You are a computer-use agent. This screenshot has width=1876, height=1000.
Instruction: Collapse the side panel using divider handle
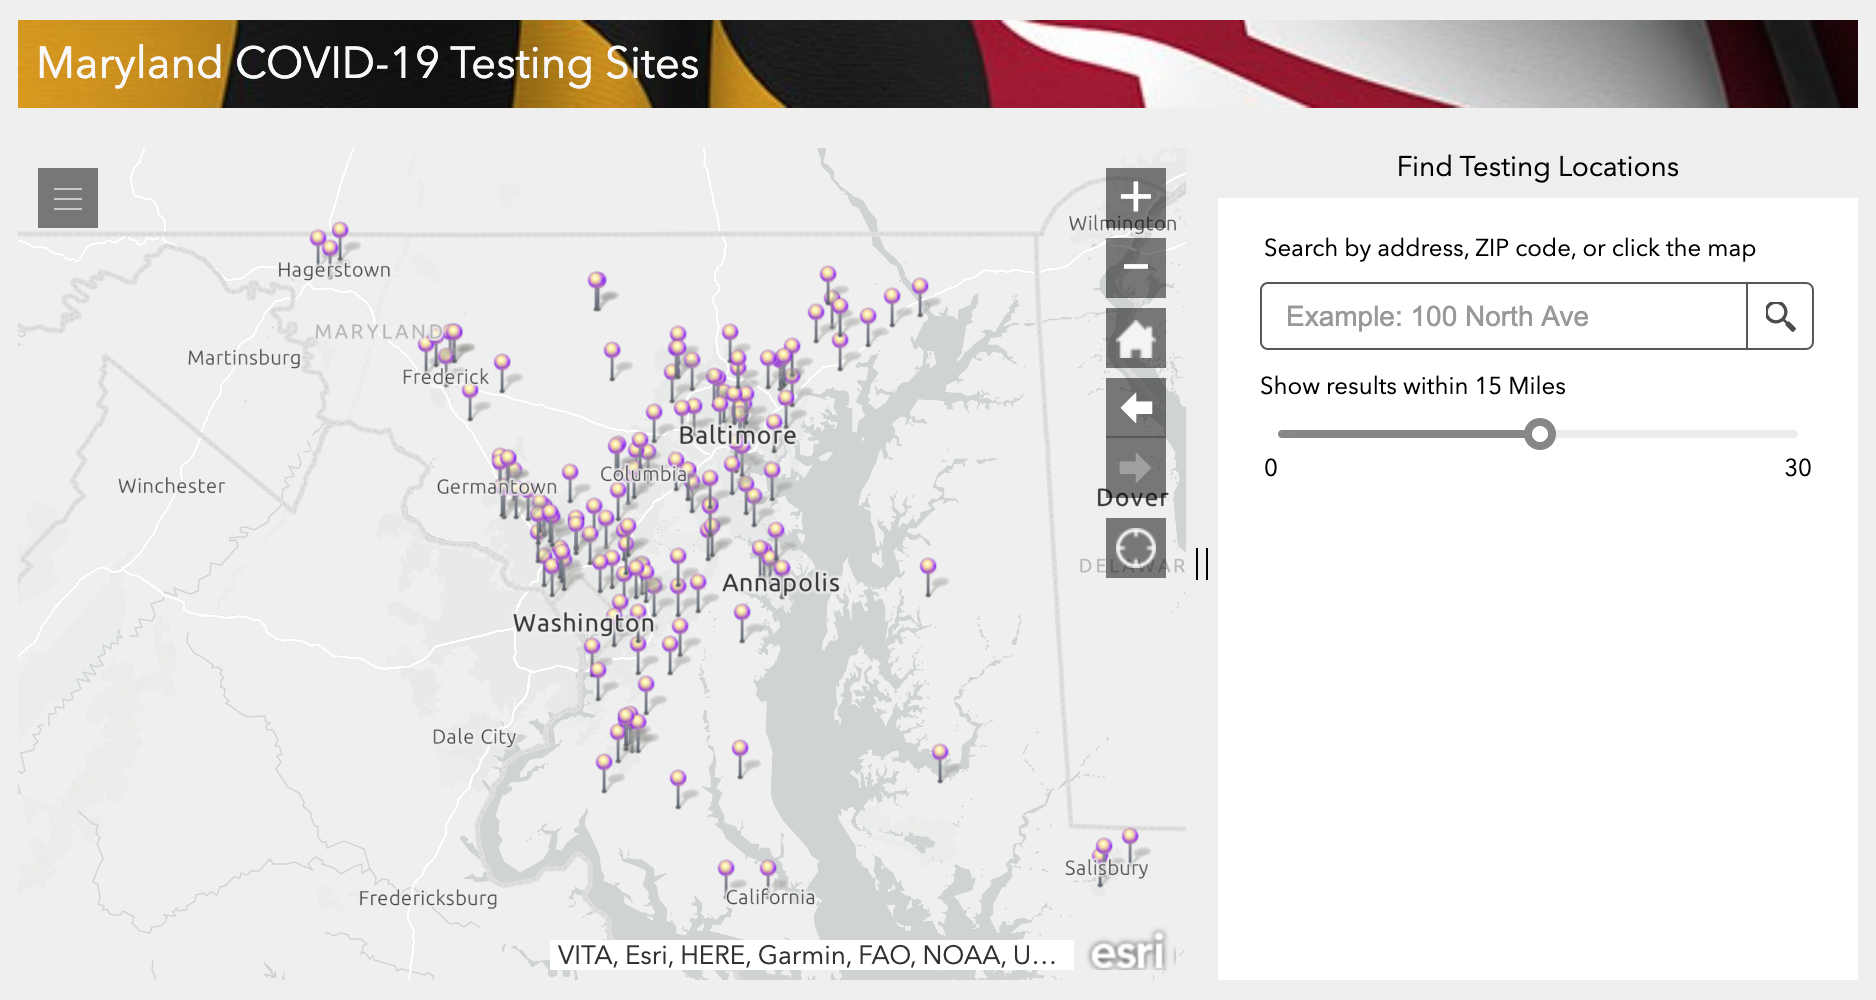(x=1202, y=563)
